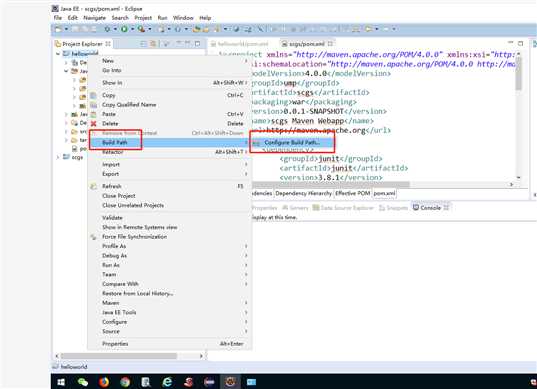Open the Maven submenu

pyautogui.click(x=169, y=303)
